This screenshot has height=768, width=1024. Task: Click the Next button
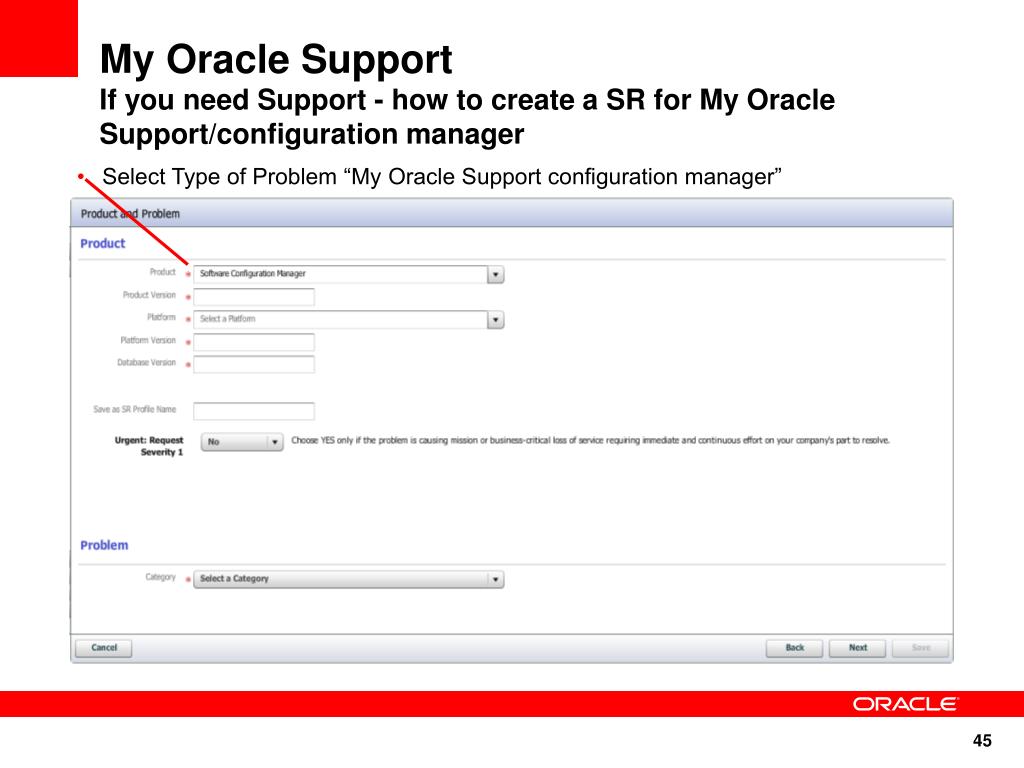[857, 648]
